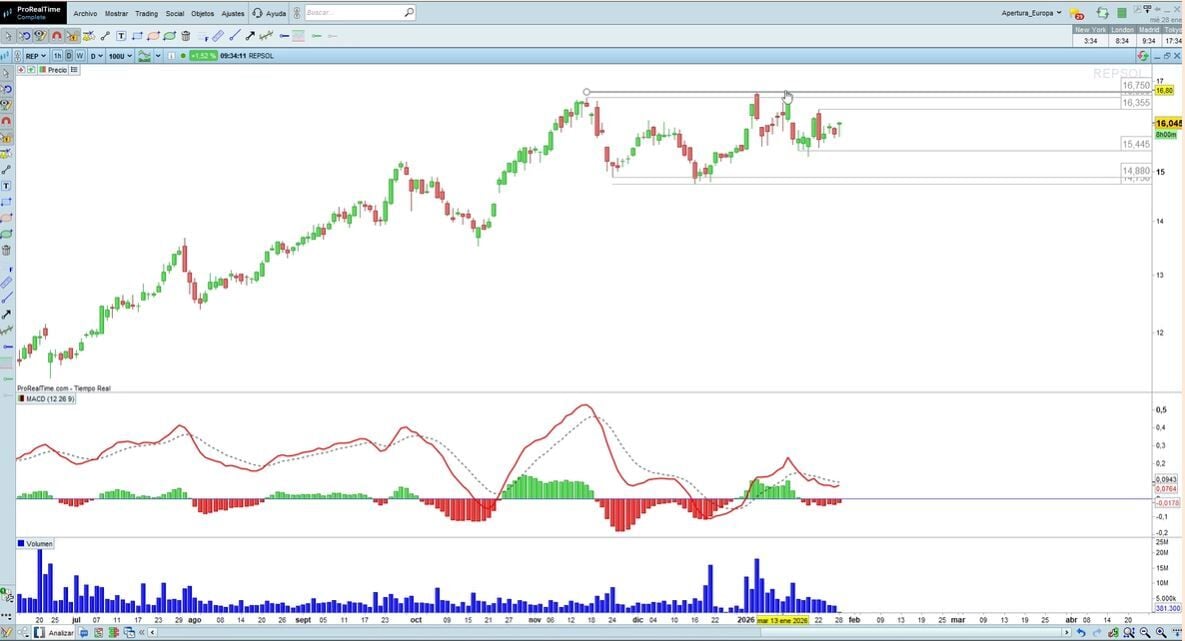Select the black arrow drawing tool
Image resolution: width=1185 pixels, height=641 pixels.
[250, 36]
